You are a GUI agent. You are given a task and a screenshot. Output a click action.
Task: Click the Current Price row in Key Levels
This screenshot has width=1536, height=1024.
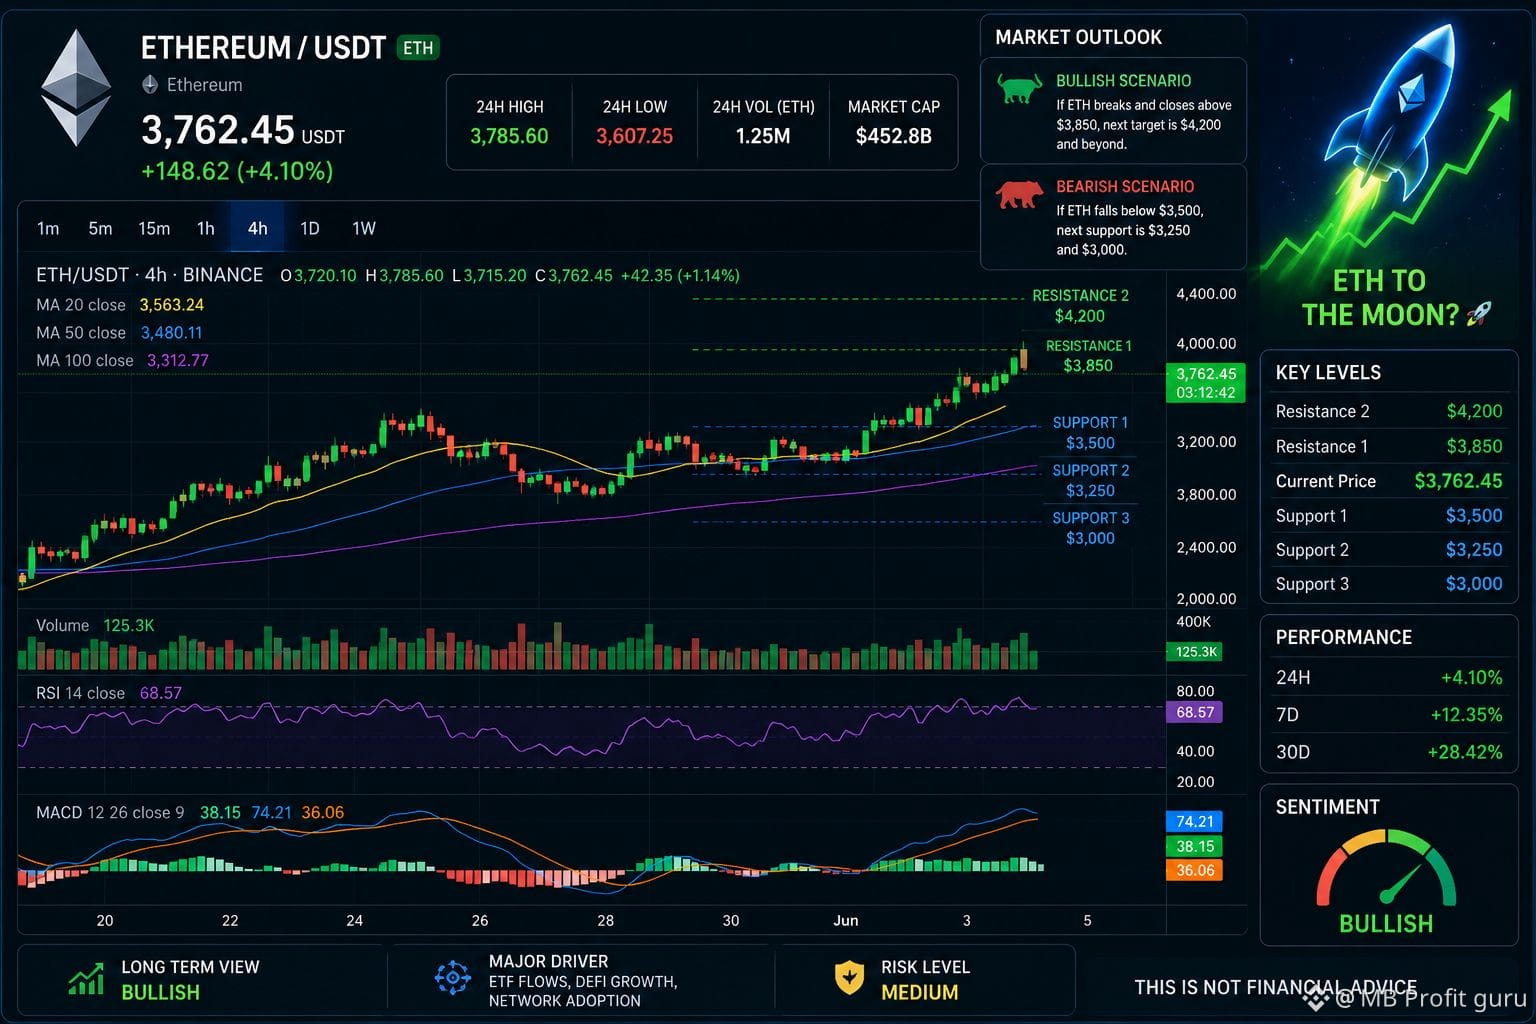point(1389,481)
